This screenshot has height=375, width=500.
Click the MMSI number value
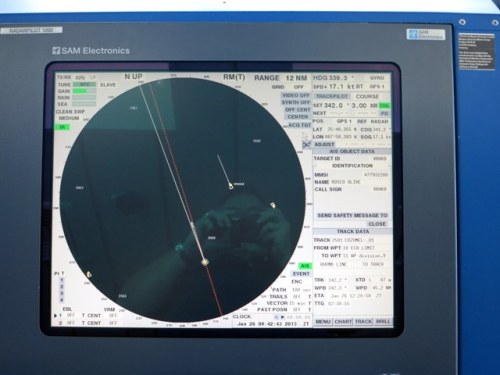[376, 175]
